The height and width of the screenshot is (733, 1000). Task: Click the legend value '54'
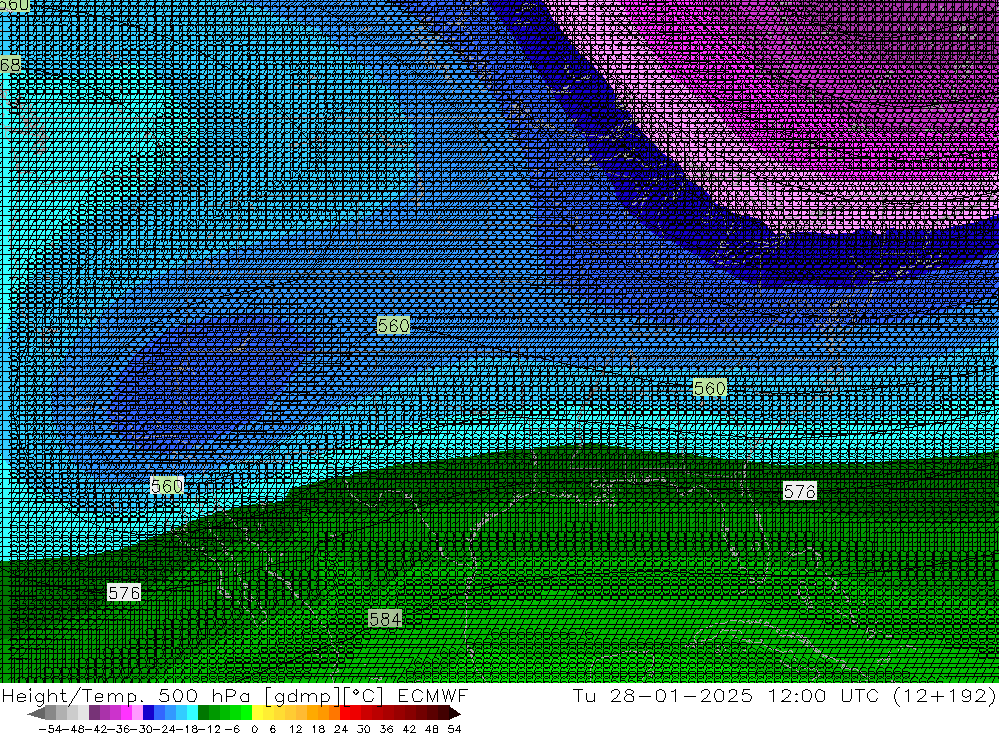tap(454, 729)
